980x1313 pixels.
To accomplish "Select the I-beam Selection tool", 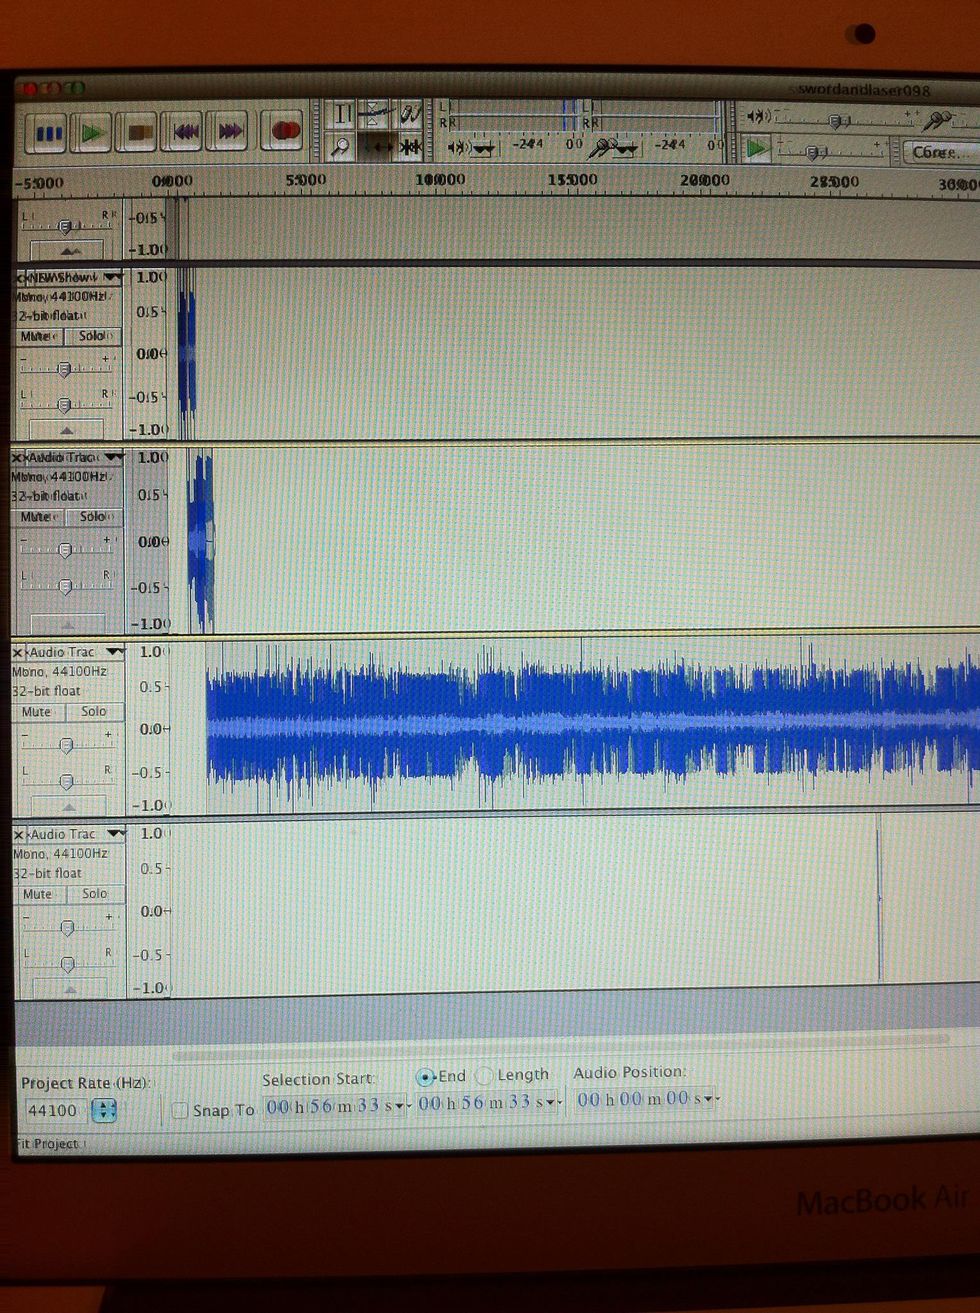I will [342, 113].
